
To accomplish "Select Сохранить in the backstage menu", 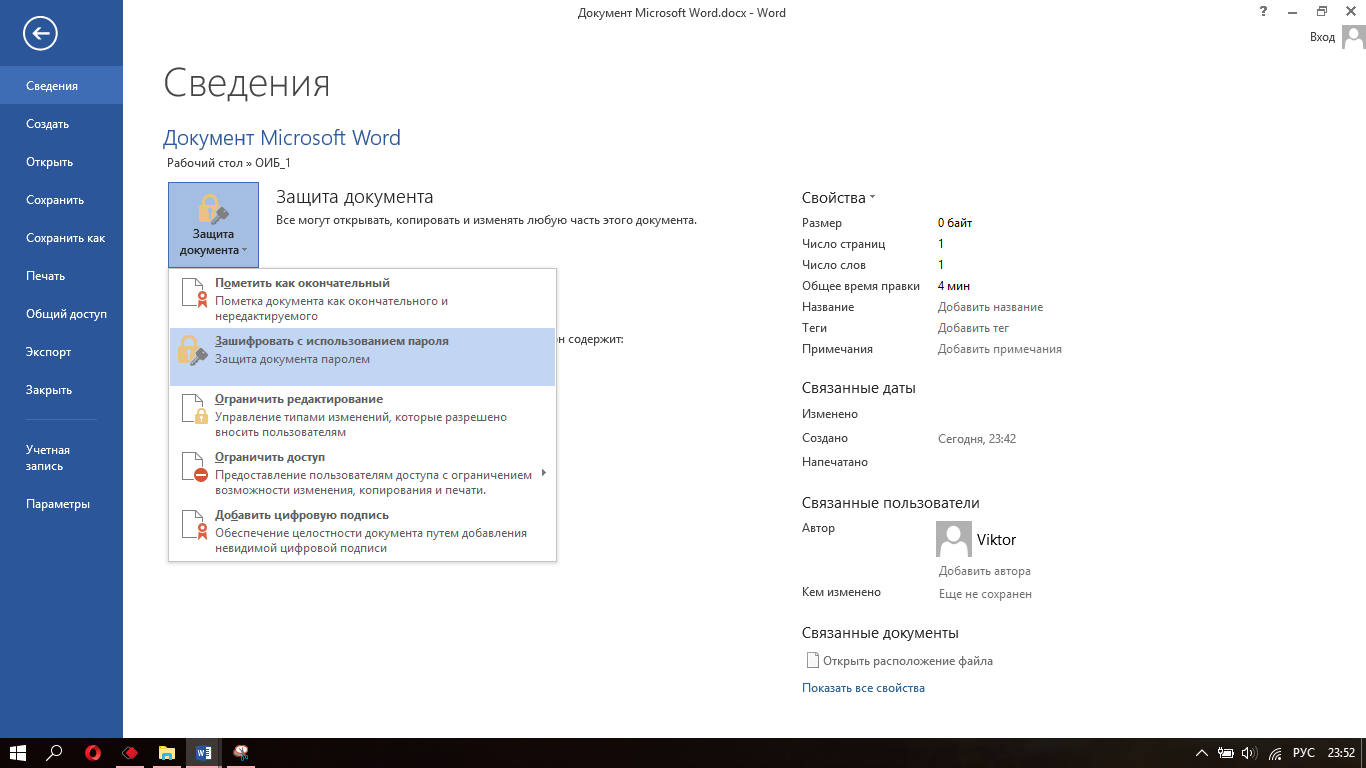I will (x=61, y=200).
